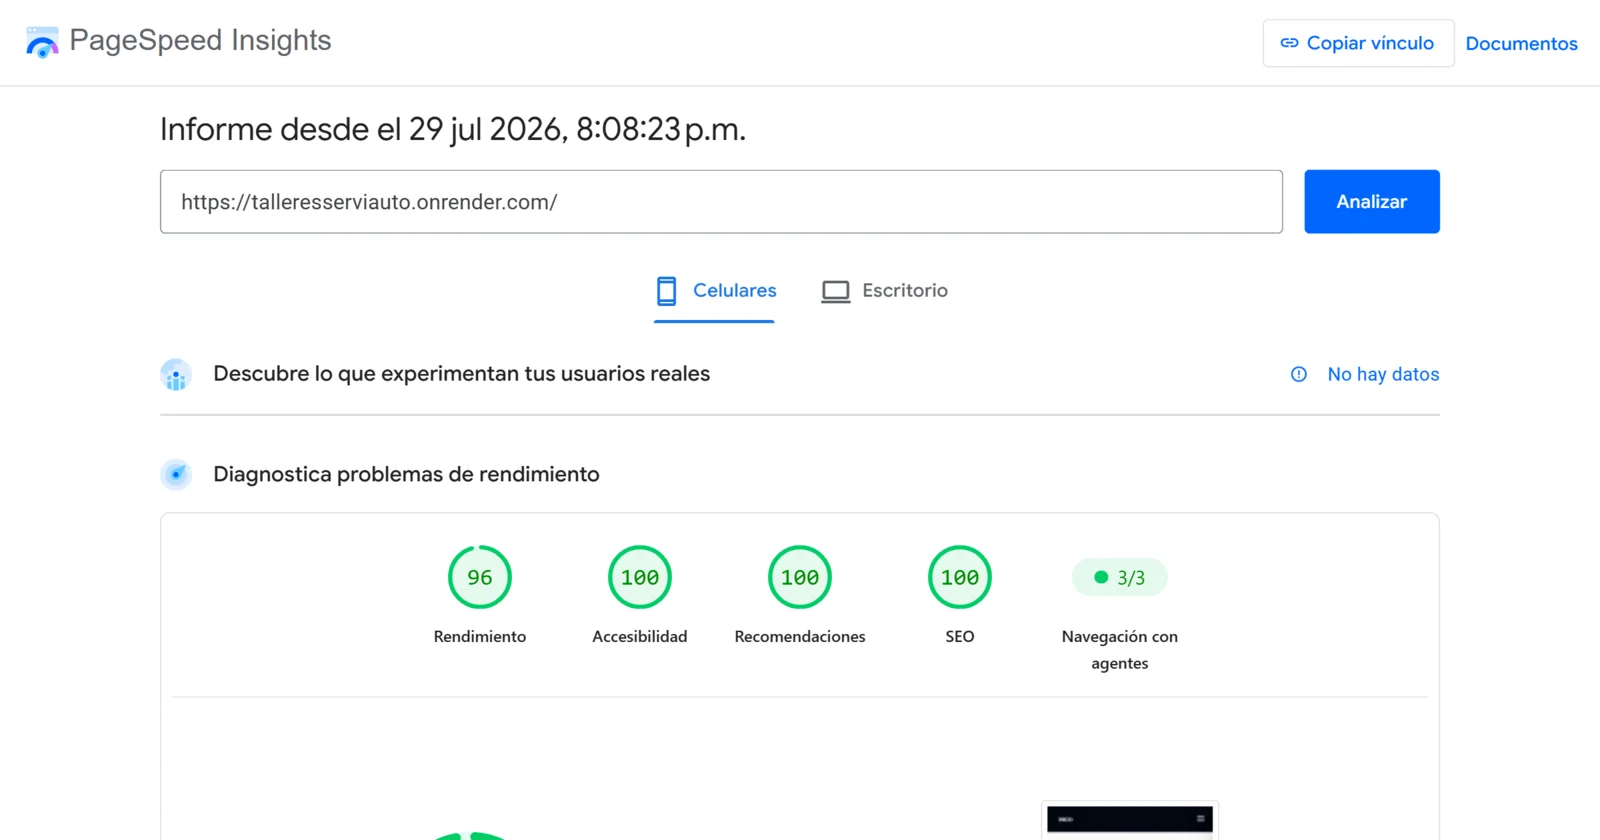1600x840 pixels.
Task: Click the Rendimiento label
Action: pyautogui.click(x=480, y=637)
